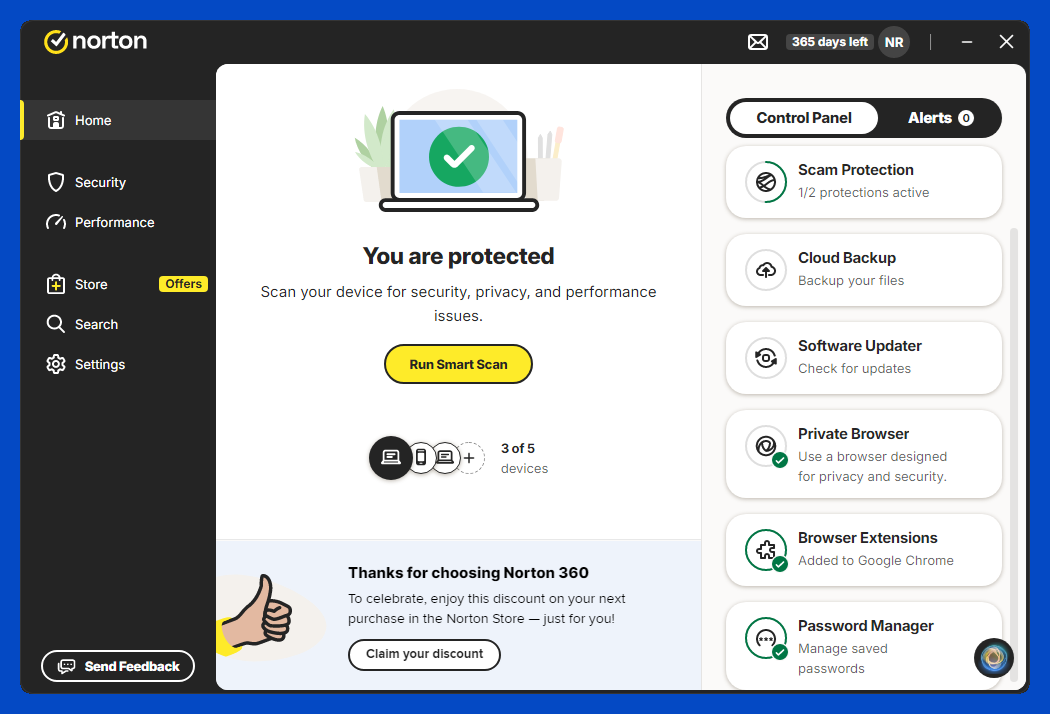Screen dimensions: 1050x714
Task: Click the 365 days left badge
Action: 829,42
